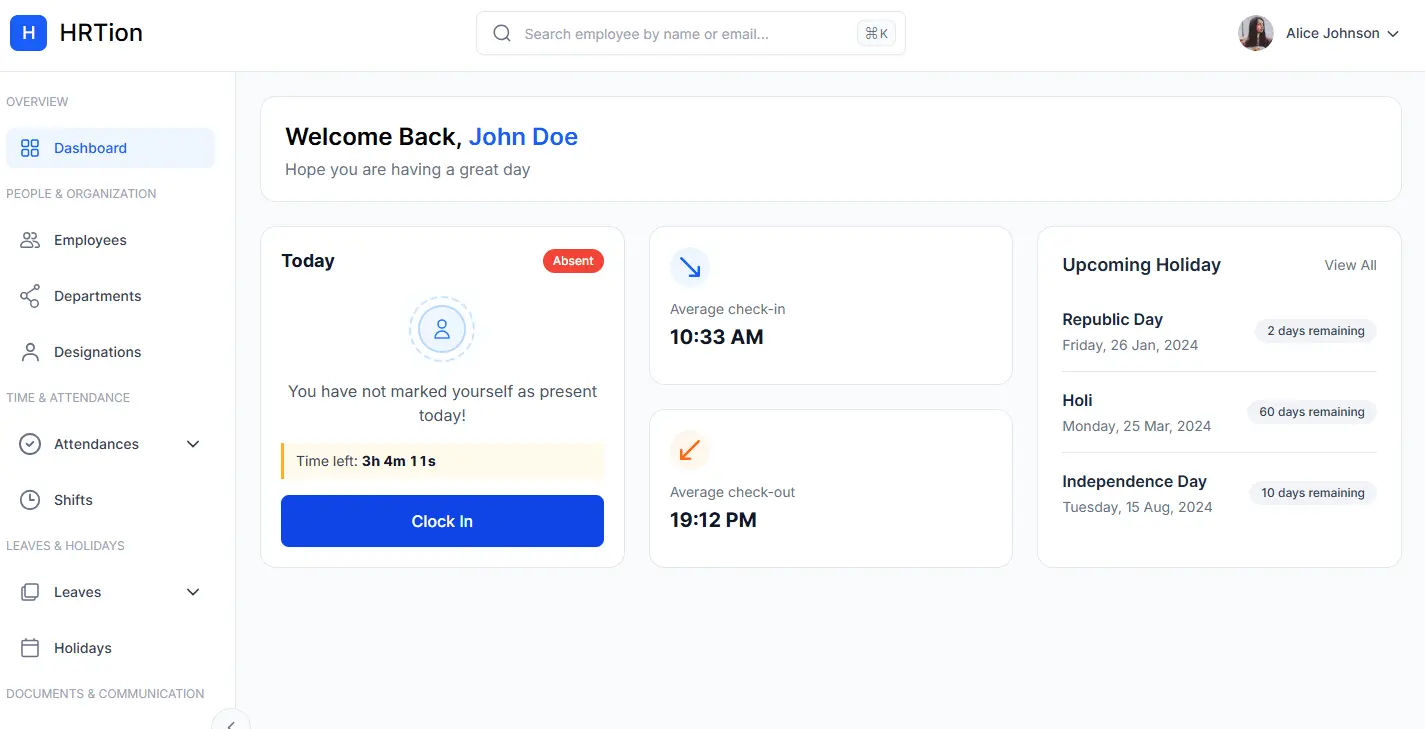The image size is (1425, 729).
Task: Click the Departments share-node icon
Action: [30, 296]
